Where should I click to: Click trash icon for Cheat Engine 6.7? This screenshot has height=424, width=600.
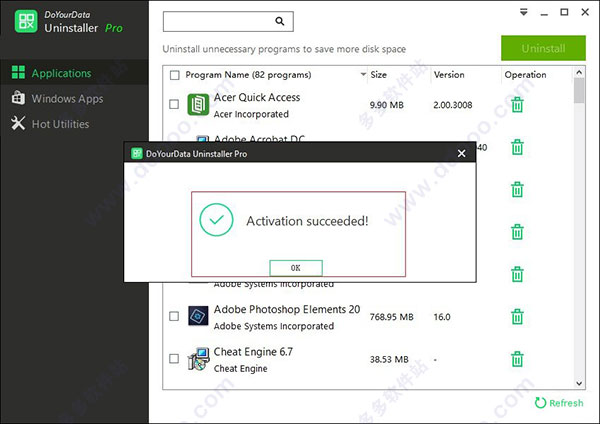click(517, 359)
